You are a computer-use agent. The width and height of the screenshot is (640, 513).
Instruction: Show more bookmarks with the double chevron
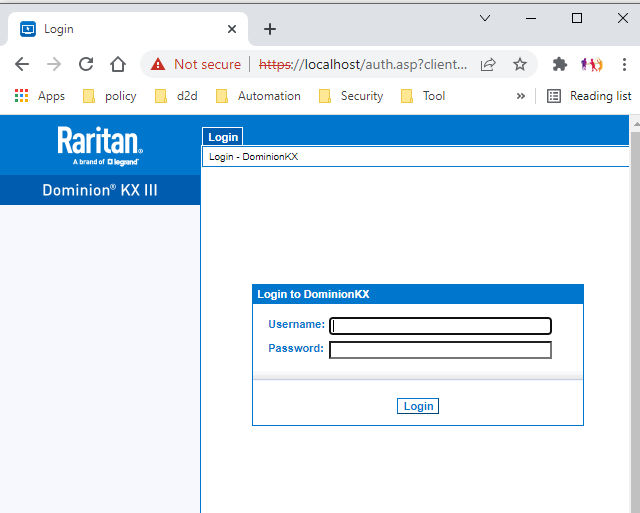(520, 96)
